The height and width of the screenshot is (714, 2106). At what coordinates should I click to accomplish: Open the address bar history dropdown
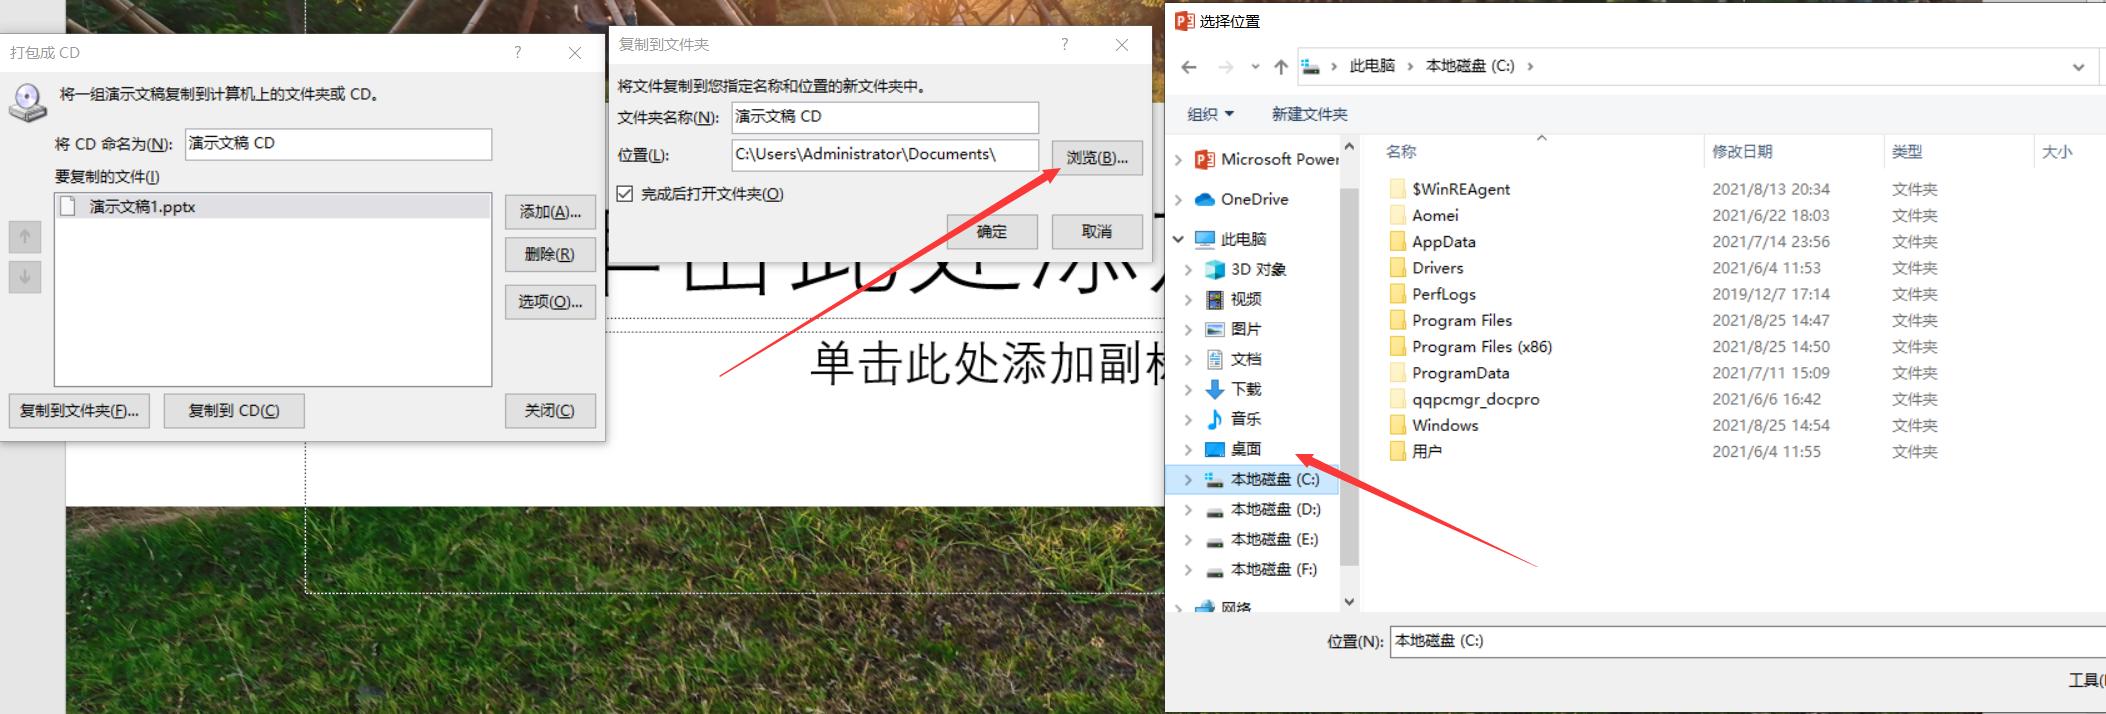pyautogui.click(x=2078, y=67)
